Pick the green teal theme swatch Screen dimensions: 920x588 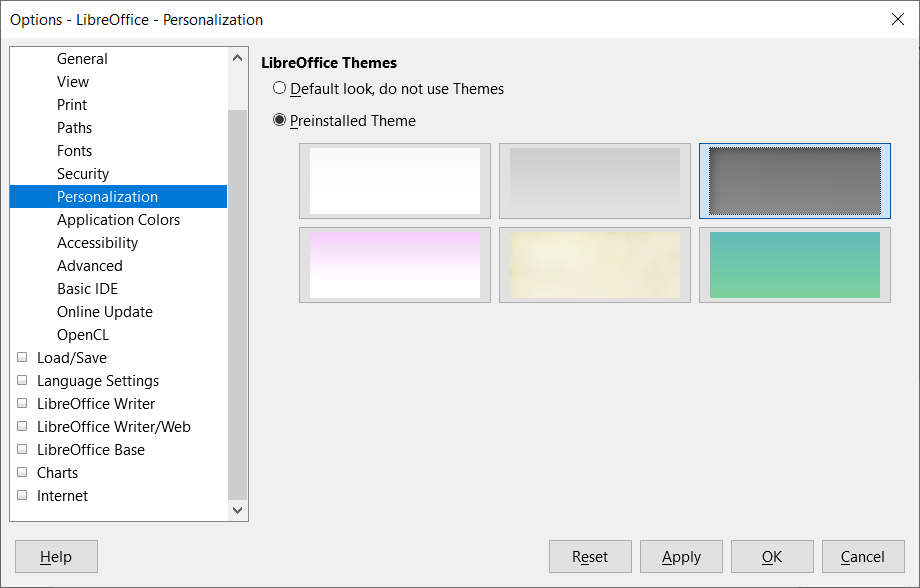(x=795, y=265)
